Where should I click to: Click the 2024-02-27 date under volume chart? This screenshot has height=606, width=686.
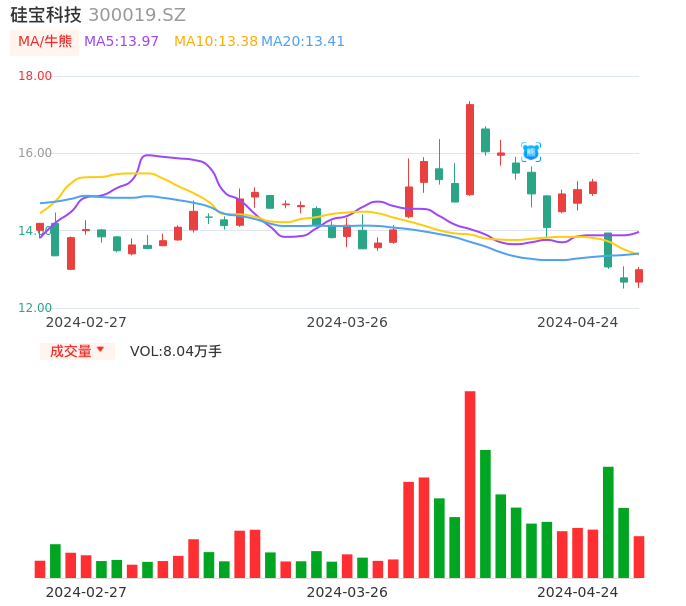click(86, 592)
